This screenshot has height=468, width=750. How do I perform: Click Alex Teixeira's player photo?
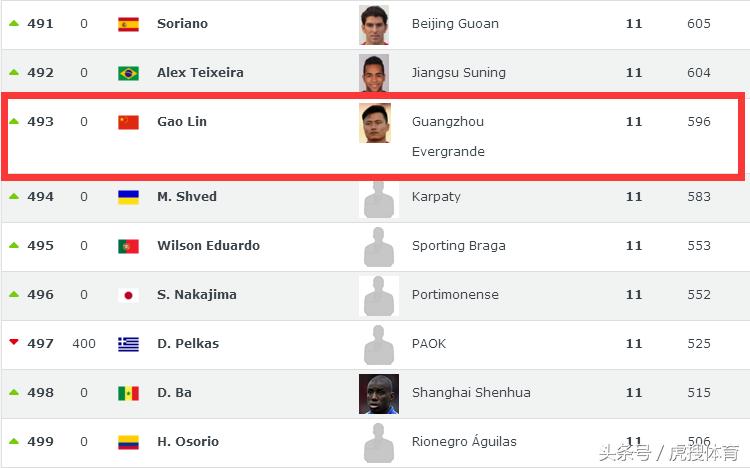(x=374, y=73)
